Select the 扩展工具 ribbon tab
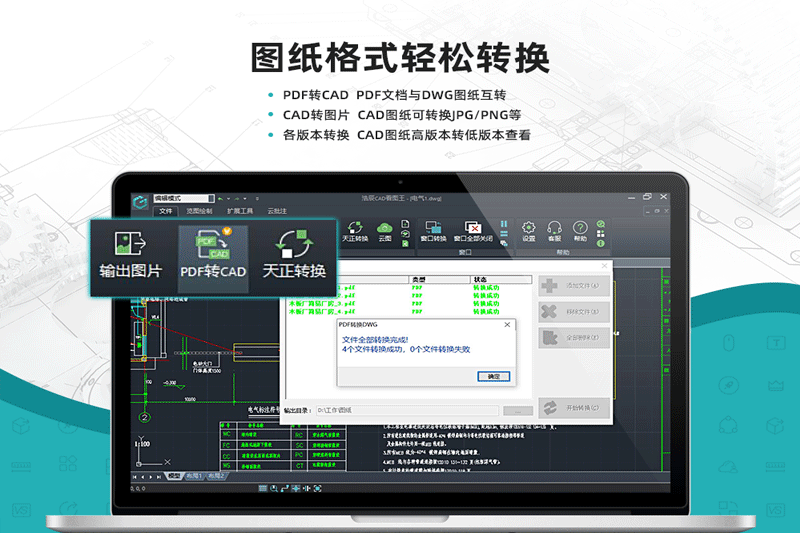The height and width of the screenshot is (533, 800). [x=240, y=211]
